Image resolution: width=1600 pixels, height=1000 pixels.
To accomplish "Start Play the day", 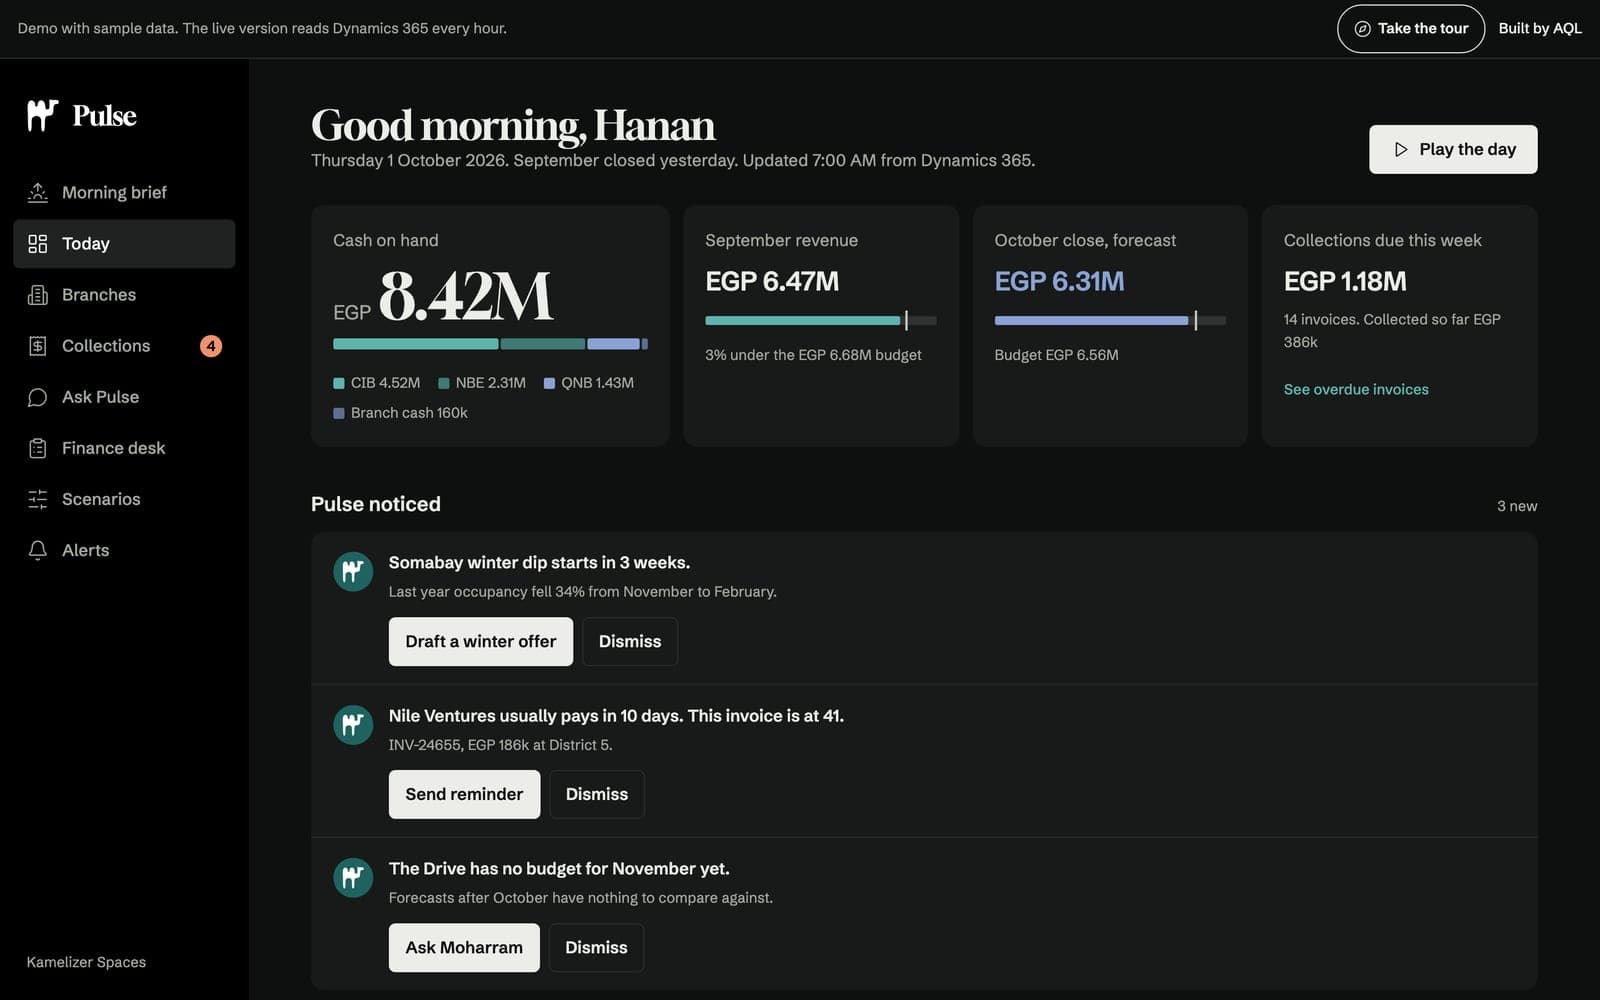I will pos(1453,149).
